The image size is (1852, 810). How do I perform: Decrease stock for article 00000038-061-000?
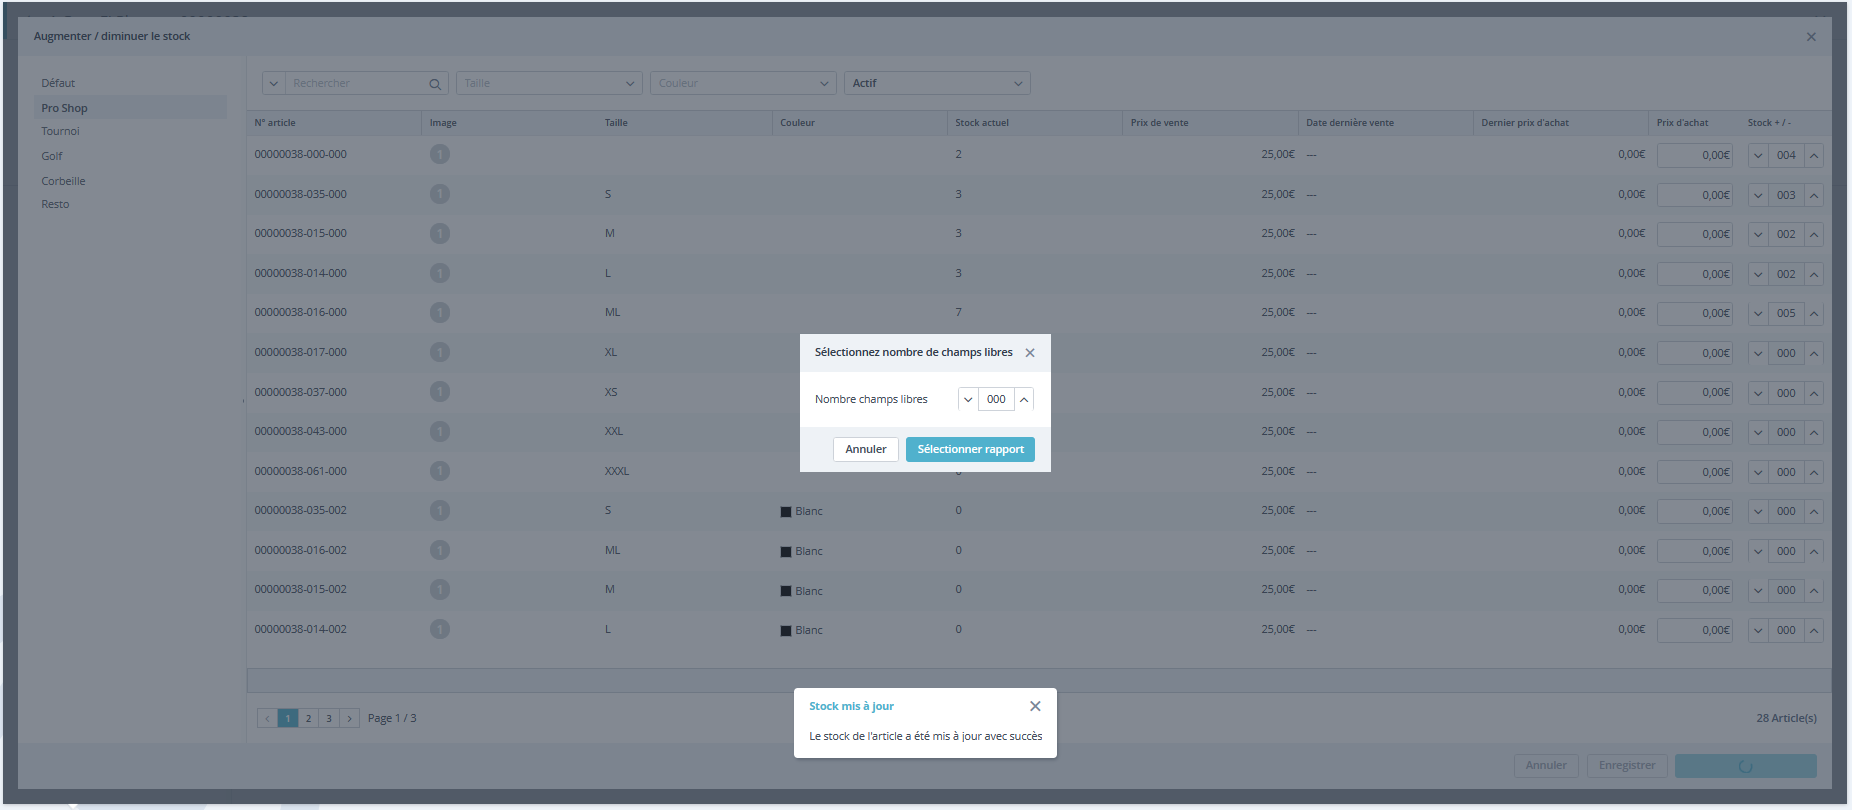click(x=1758, y=472)
